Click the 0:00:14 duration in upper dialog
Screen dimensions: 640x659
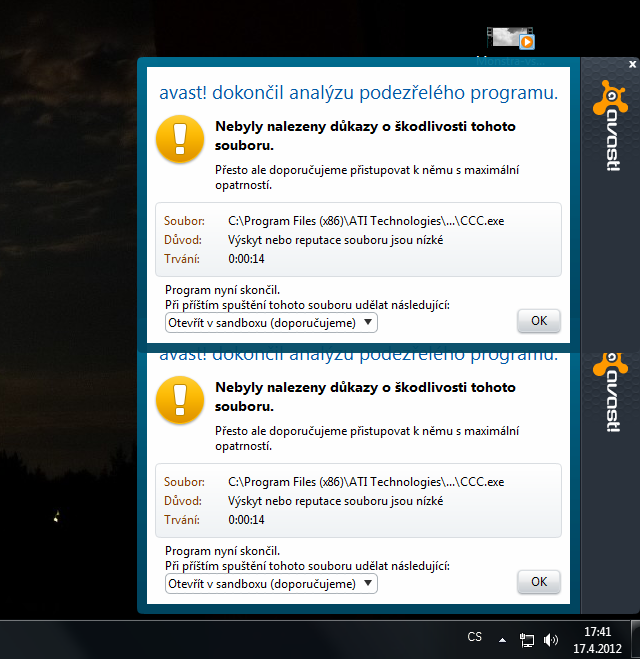(246, 259)
